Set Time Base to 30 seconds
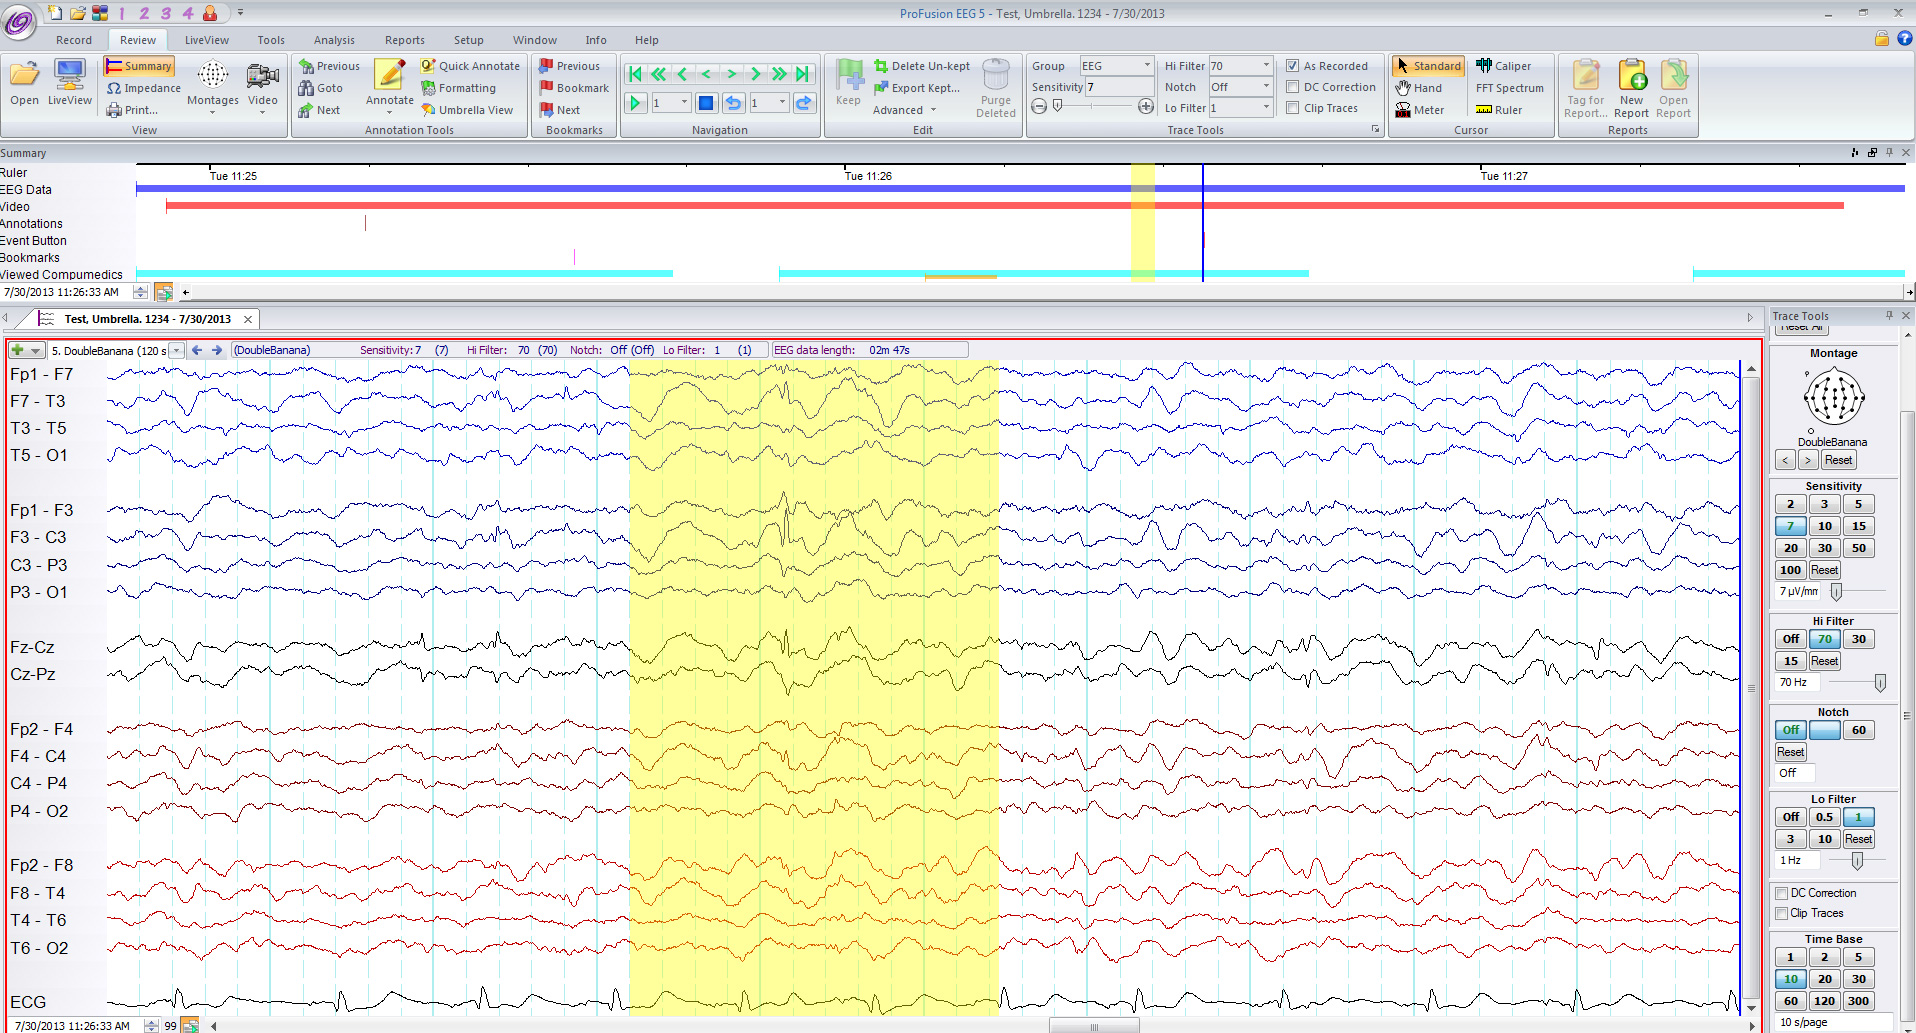The image size is (1916, 1033). tap(1858, 978)
